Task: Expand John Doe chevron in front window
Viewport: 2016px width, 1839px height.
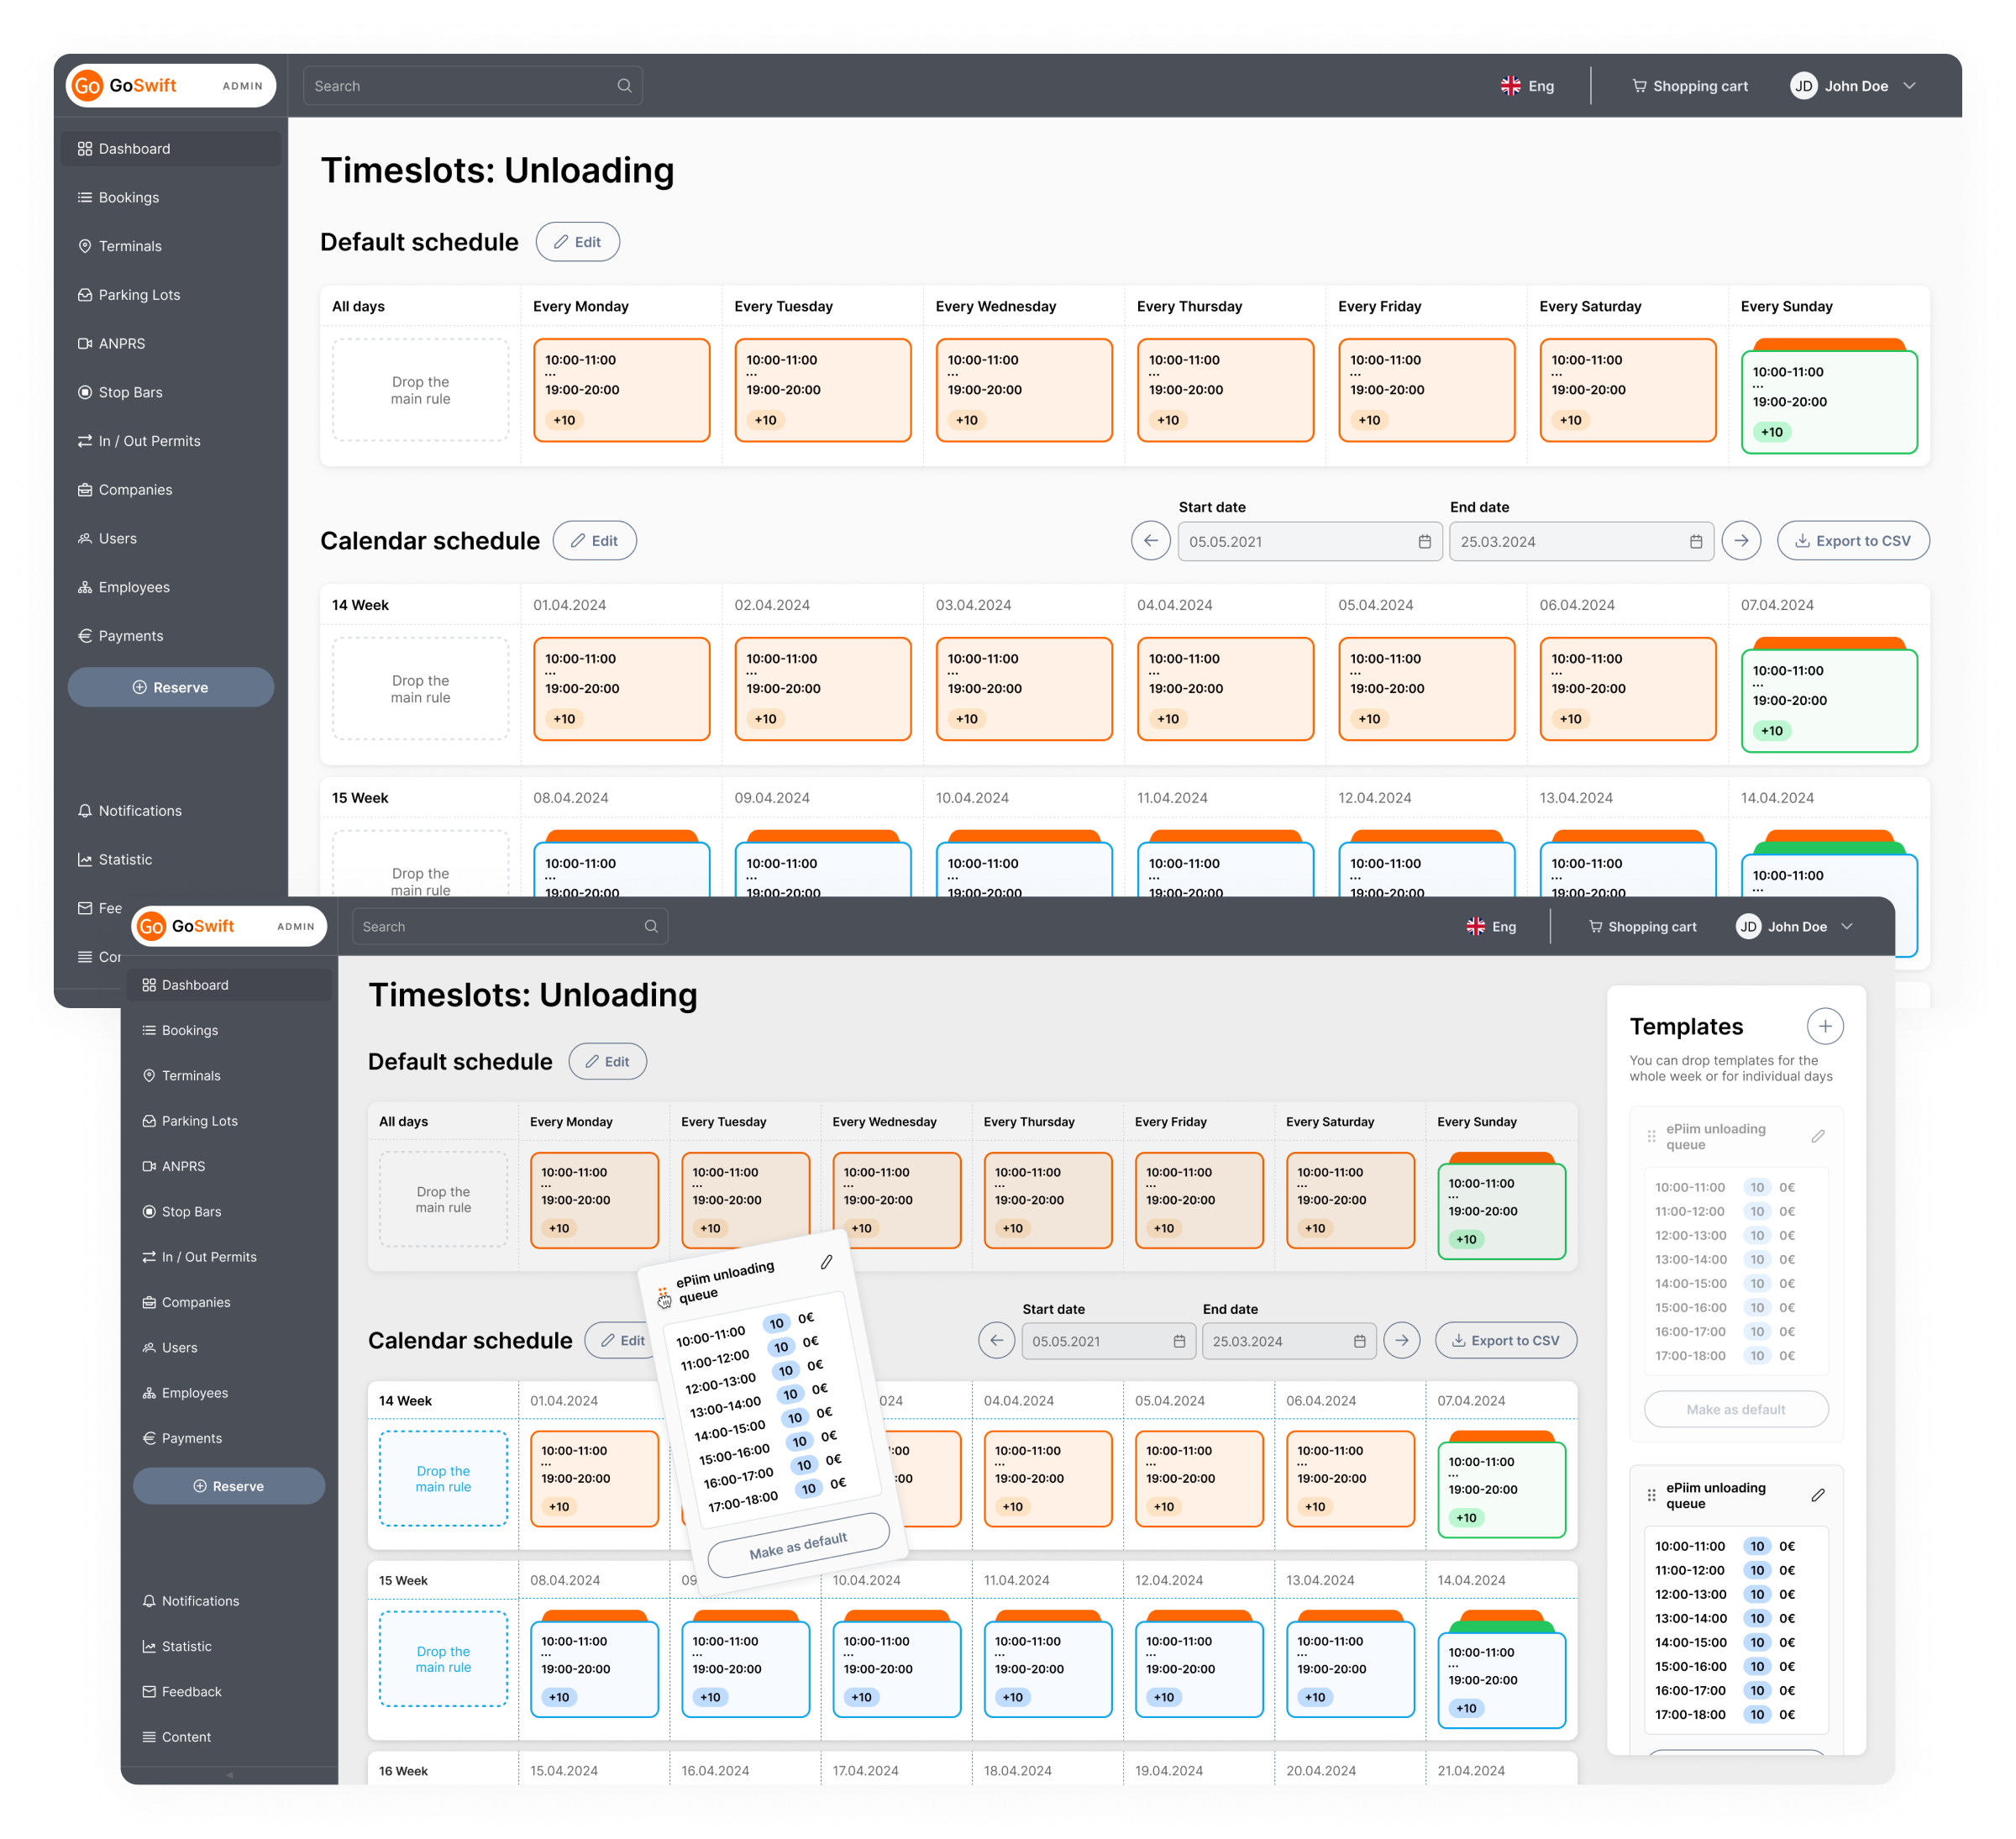Action: coord(1847,926)
